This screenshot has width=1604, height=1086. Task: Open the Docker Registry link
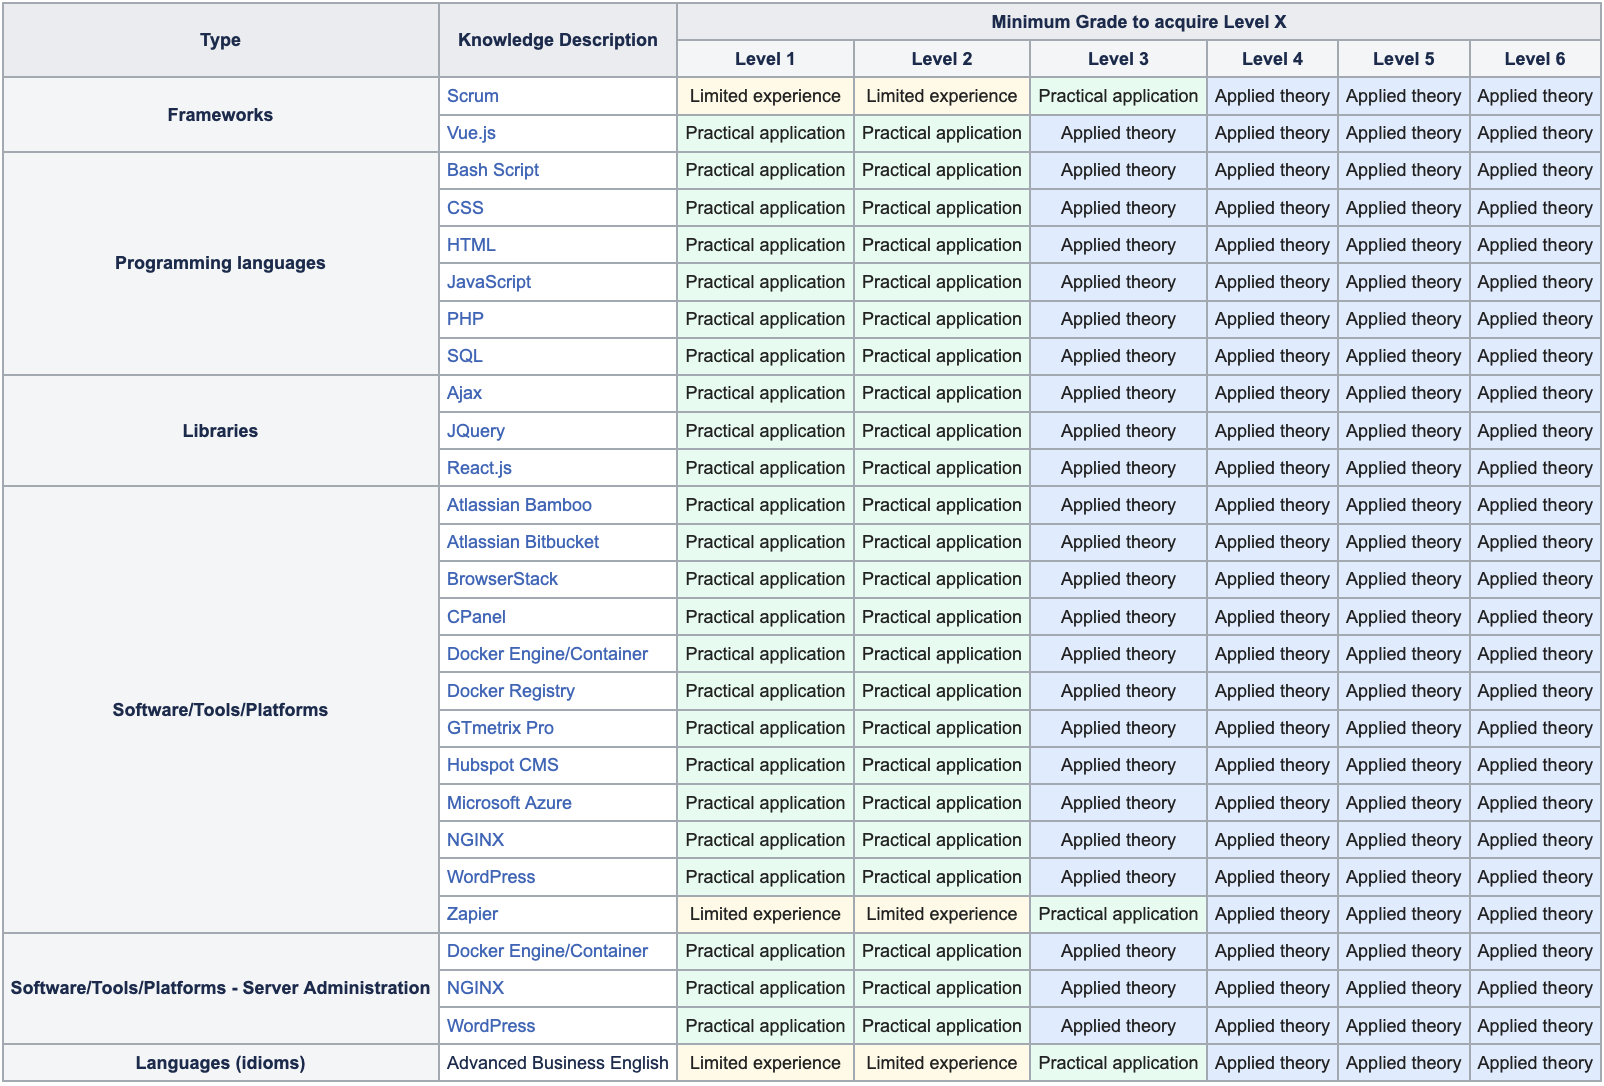[x=510, y=691]
